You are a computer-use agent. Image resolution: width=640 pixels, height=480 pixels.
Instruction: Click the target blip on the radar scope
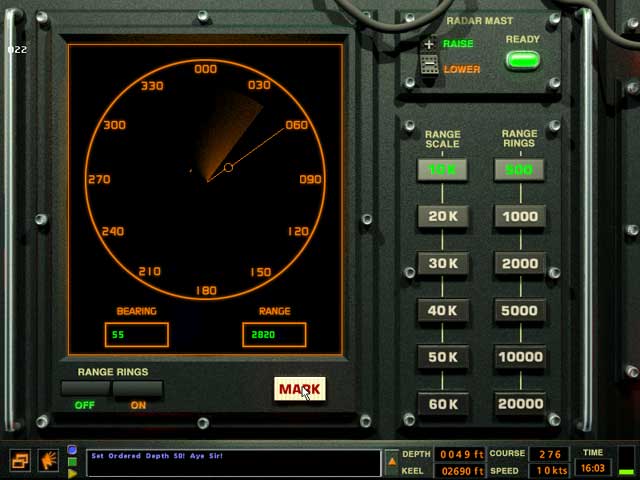[228, 167]
